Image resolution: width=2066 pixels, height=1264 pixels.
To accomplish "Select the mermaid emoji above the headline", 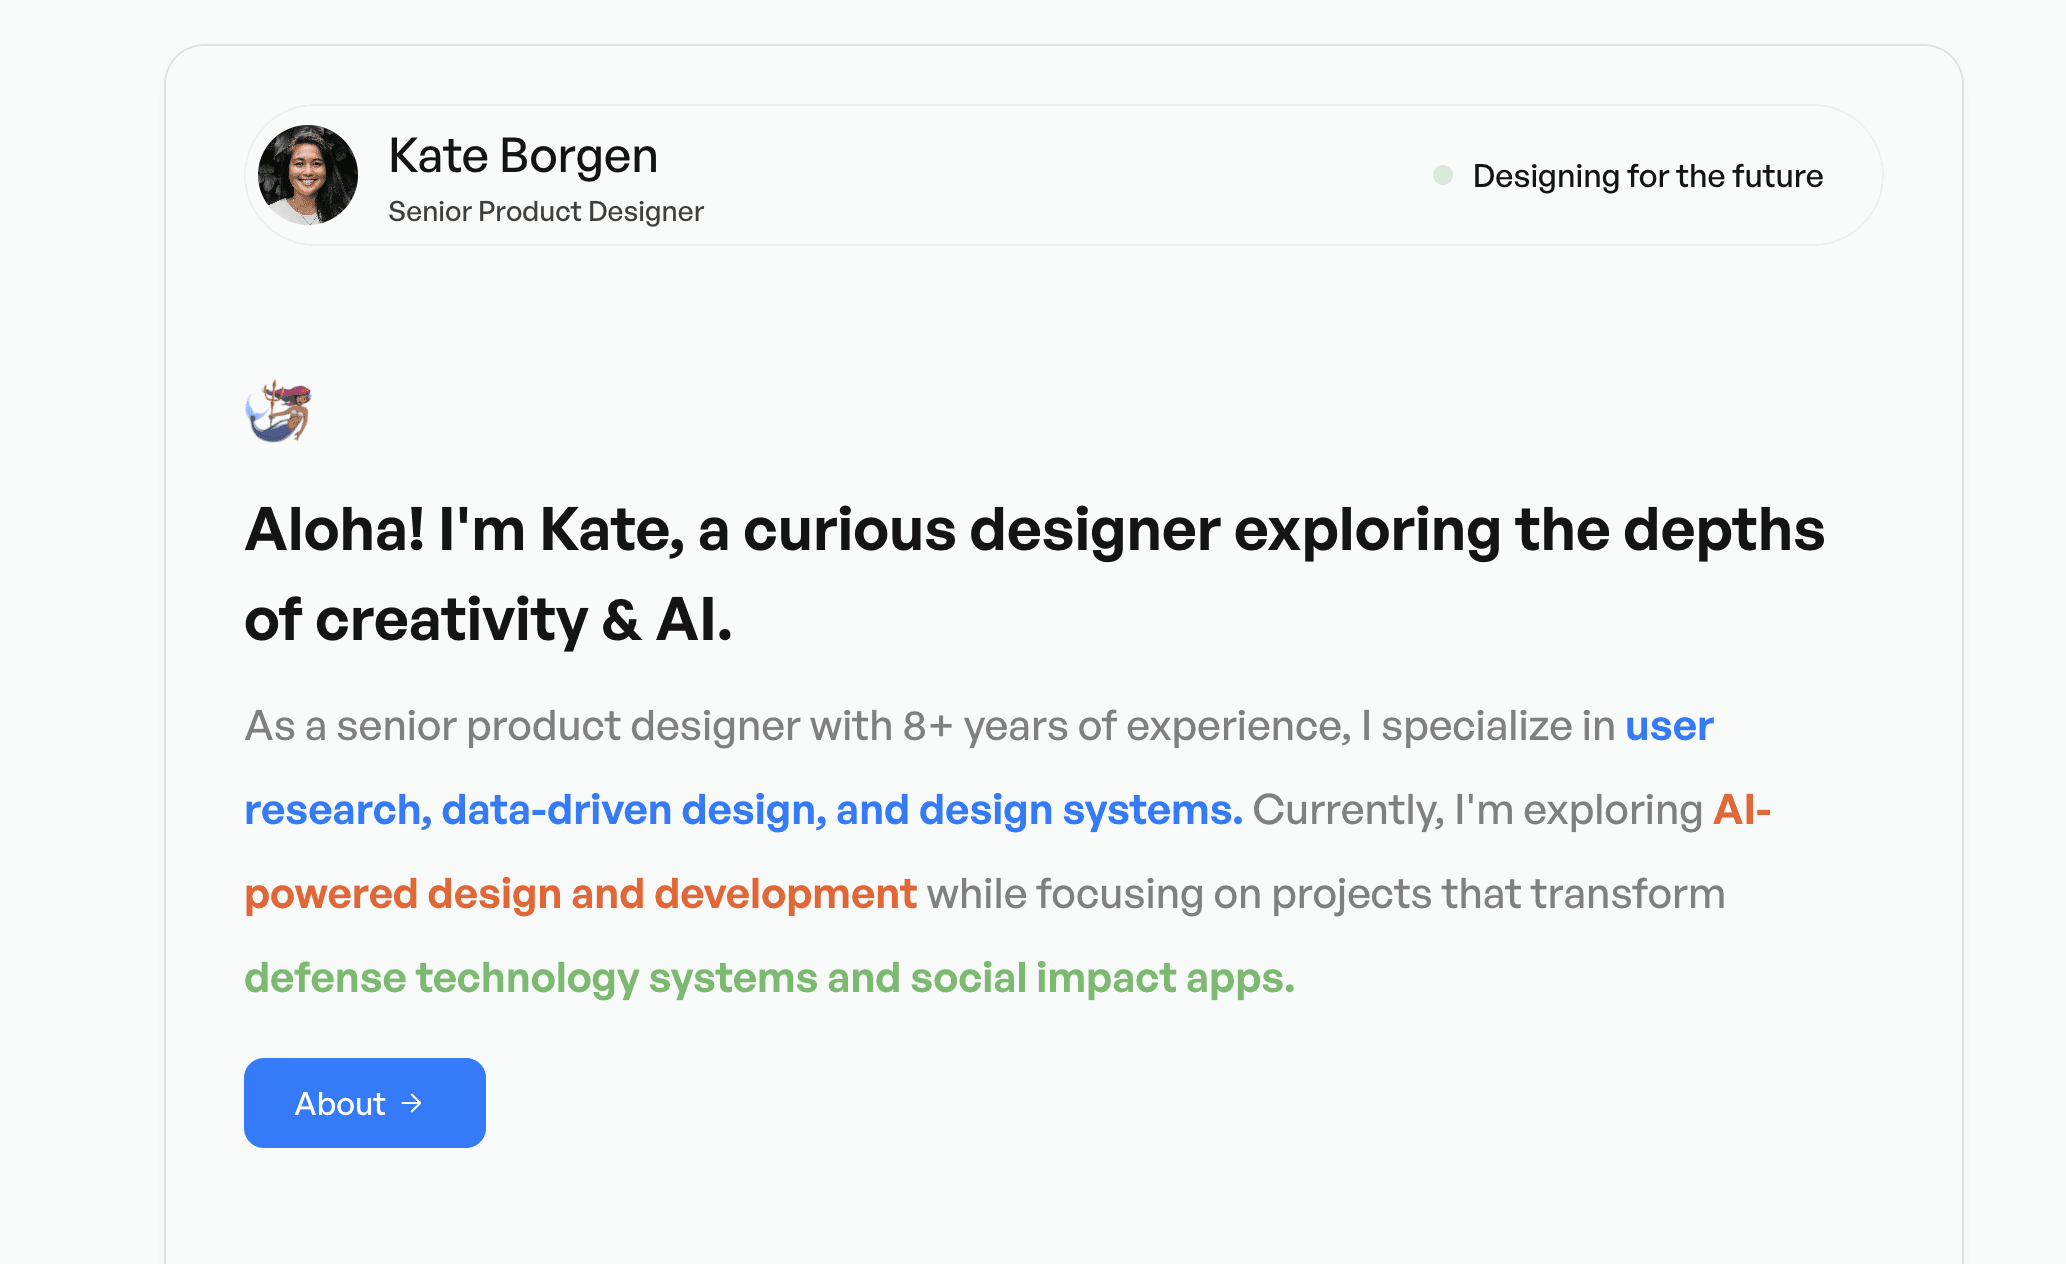I will (279, 412).
